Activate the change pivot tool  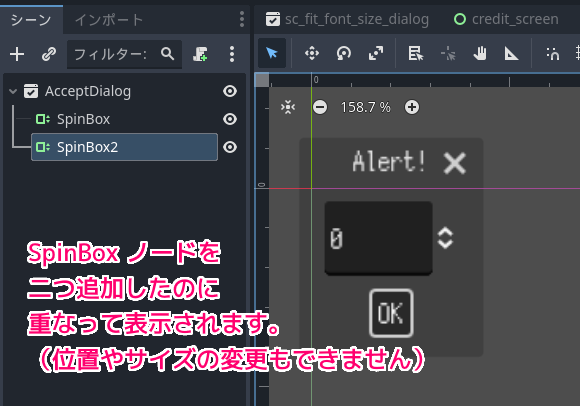[x=448, y=54]
